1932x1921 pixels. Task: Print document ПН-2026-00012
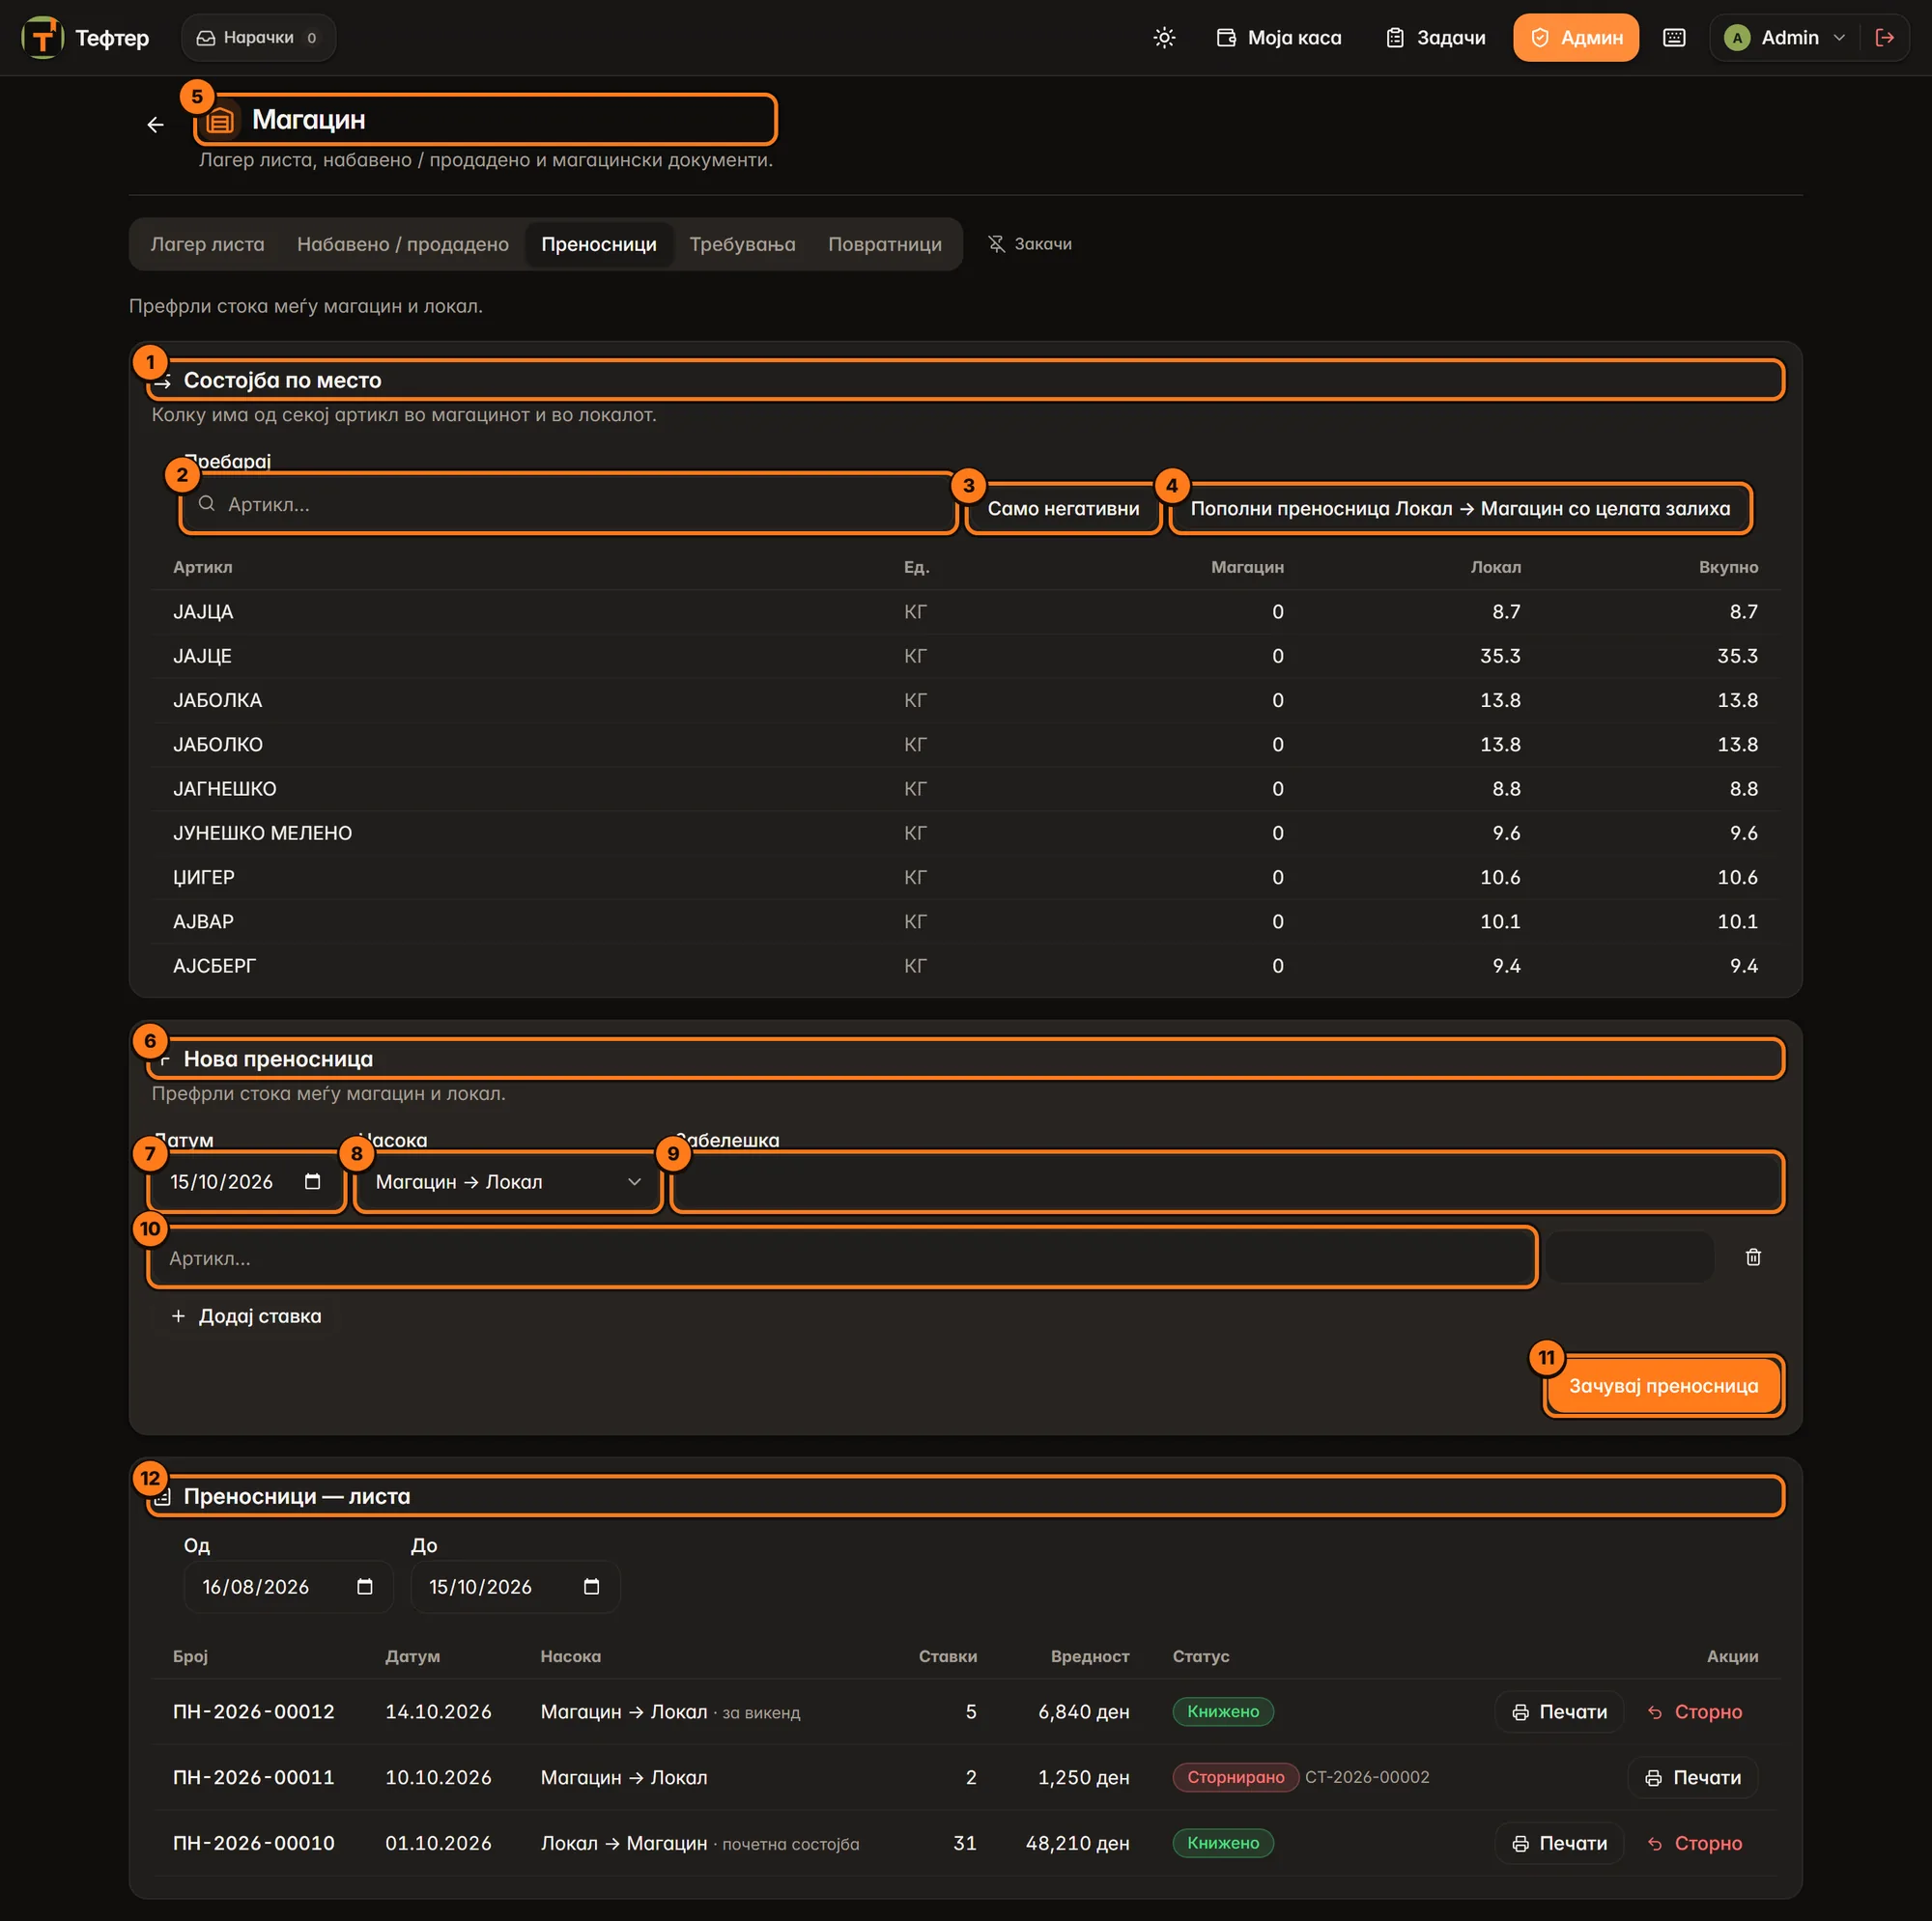click(1559, 1712)
